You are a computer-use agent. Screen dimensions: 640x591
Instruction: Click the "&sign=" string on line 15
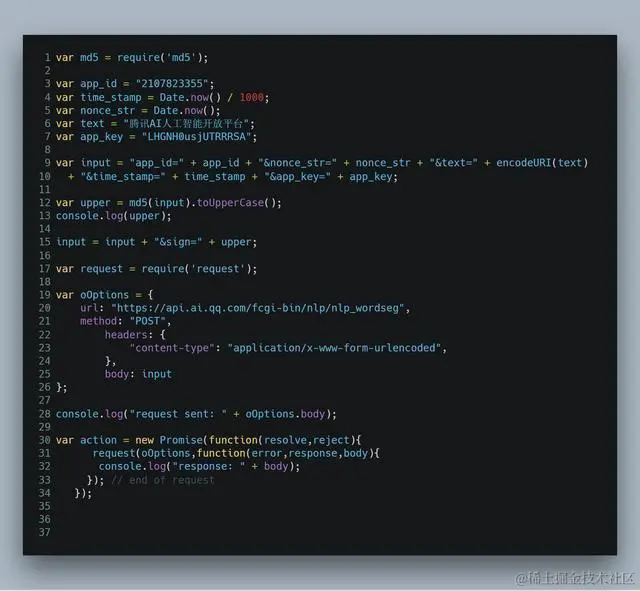pyautogui.click(x=178, y=242)
